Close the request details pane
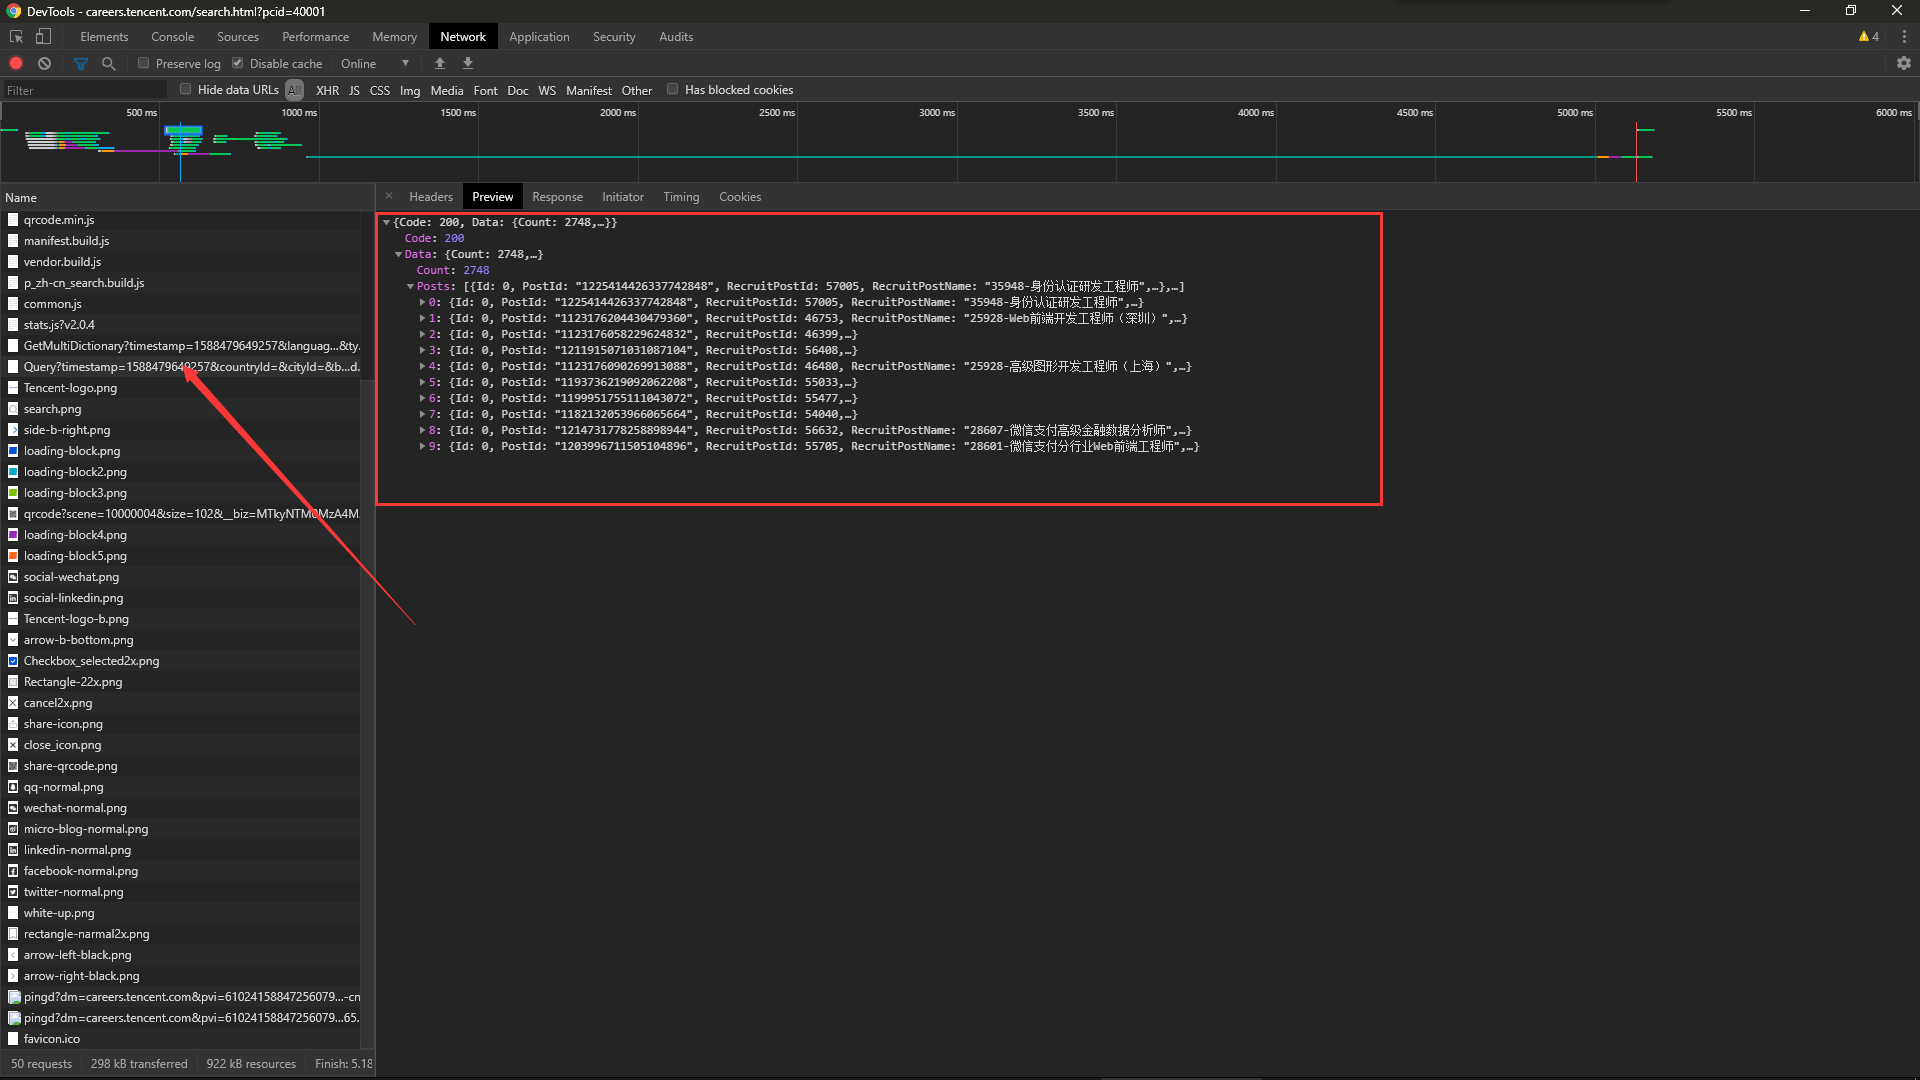The width and height of the screenshot is (1920, 1080). point(389,196)
